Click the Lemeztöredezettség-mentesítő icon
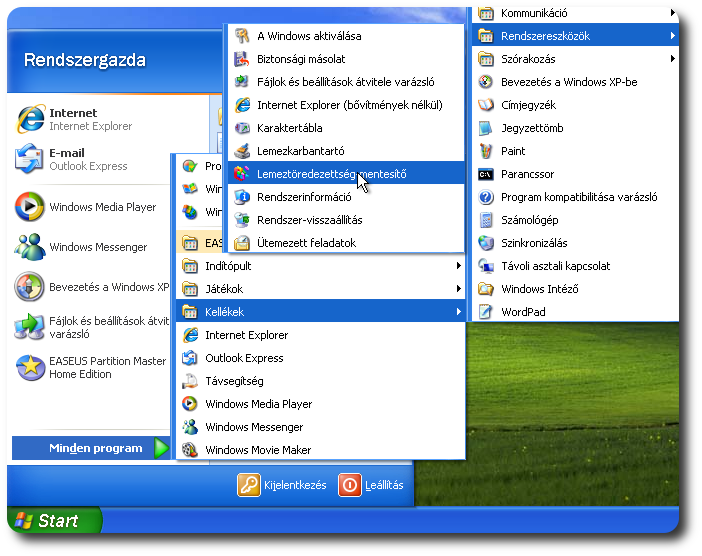Screen dimensions: 702x556 242,174
